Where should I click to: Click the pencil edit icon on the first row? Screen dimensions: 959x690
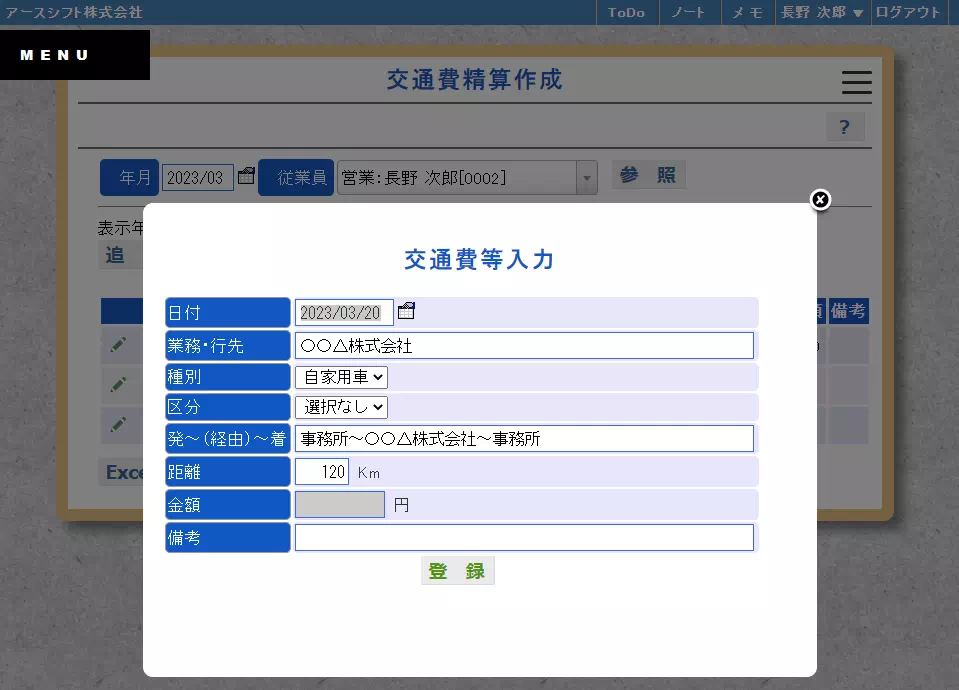pyautogui.click(x=120, y=344)
